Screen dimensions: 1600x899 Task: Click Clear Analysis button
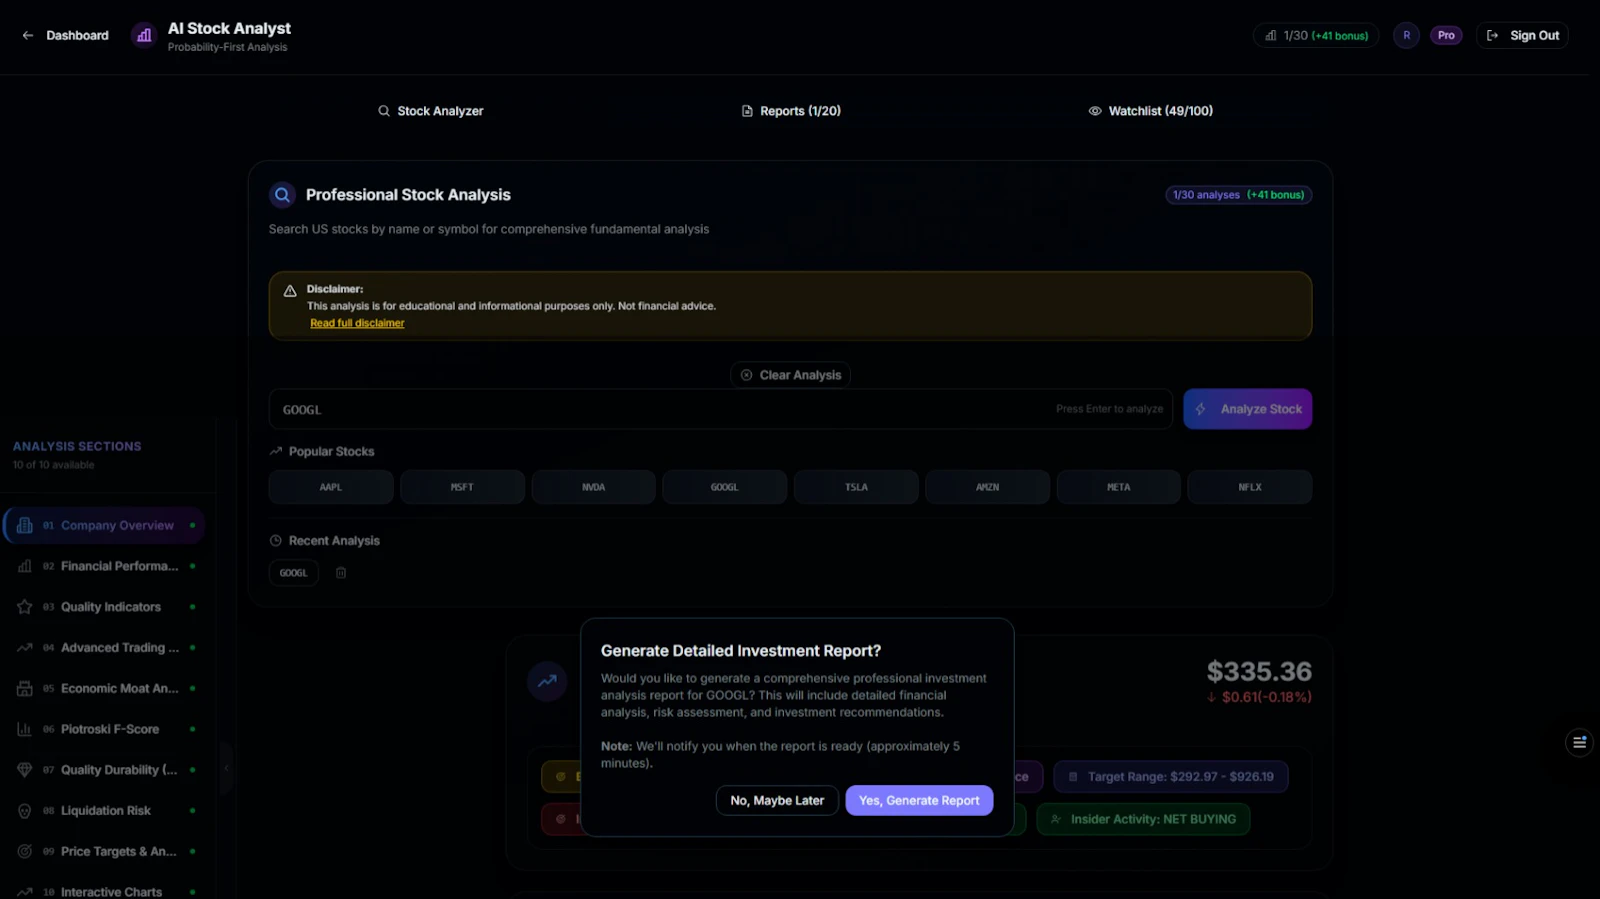click(x=790, y=375)
